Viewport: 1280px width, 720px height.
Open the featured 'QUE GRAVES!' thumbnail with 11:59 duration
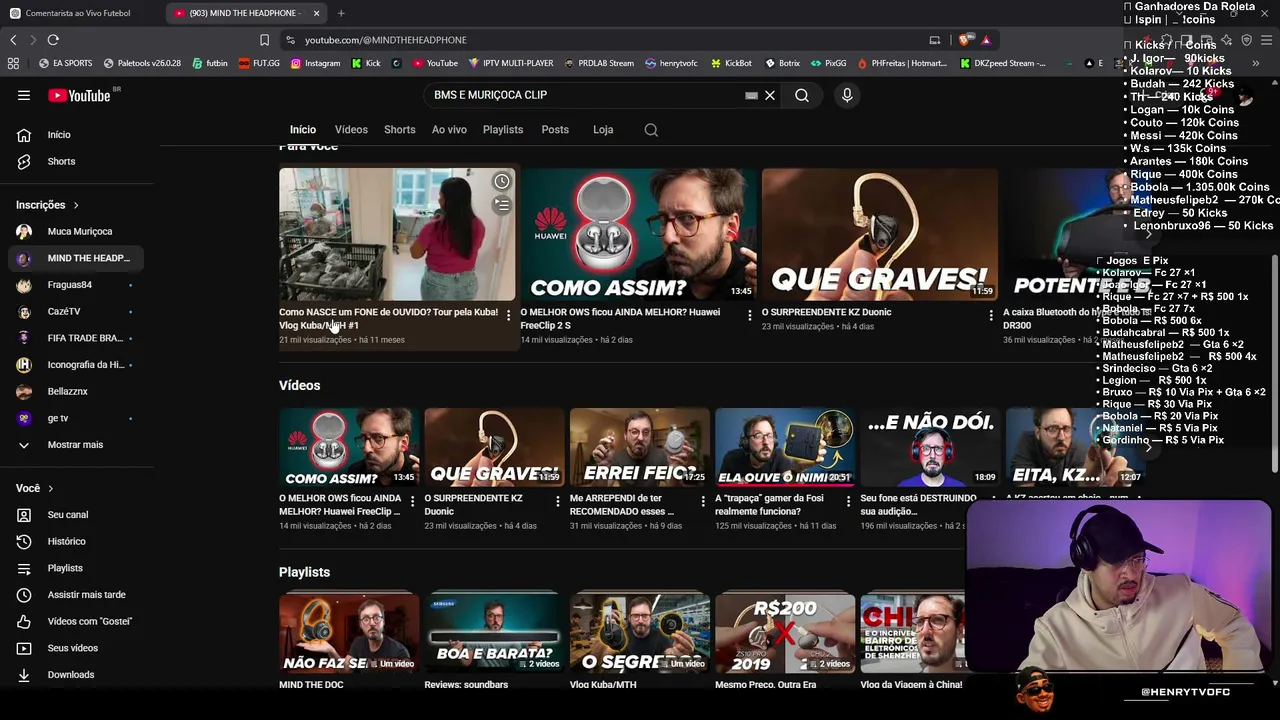point(880,234)
